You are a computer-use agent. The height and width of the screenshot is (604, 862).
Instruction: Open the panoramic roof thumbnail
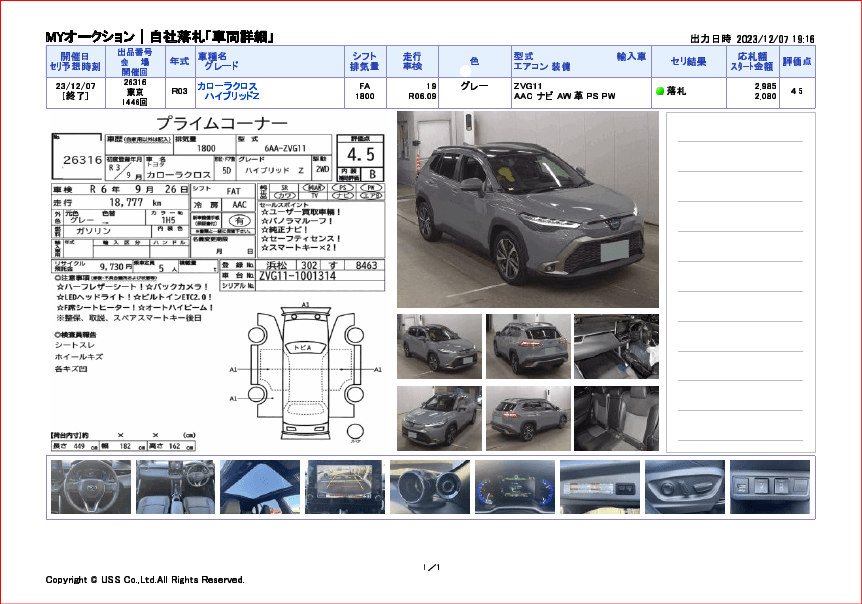pyautogui.click(x=260, y=487)
